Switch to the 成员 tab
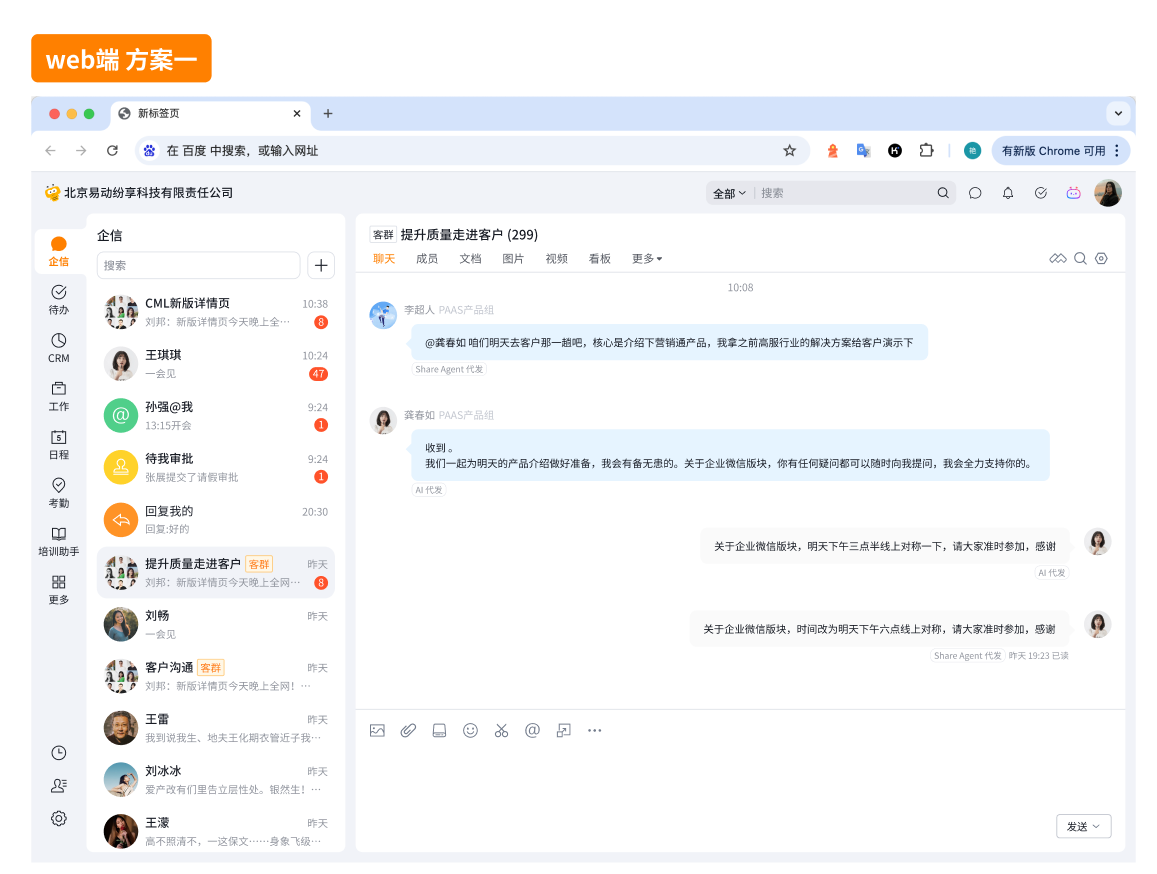Screen dimensions: 1157x874 pyautogui.click(x=426, y=259)
